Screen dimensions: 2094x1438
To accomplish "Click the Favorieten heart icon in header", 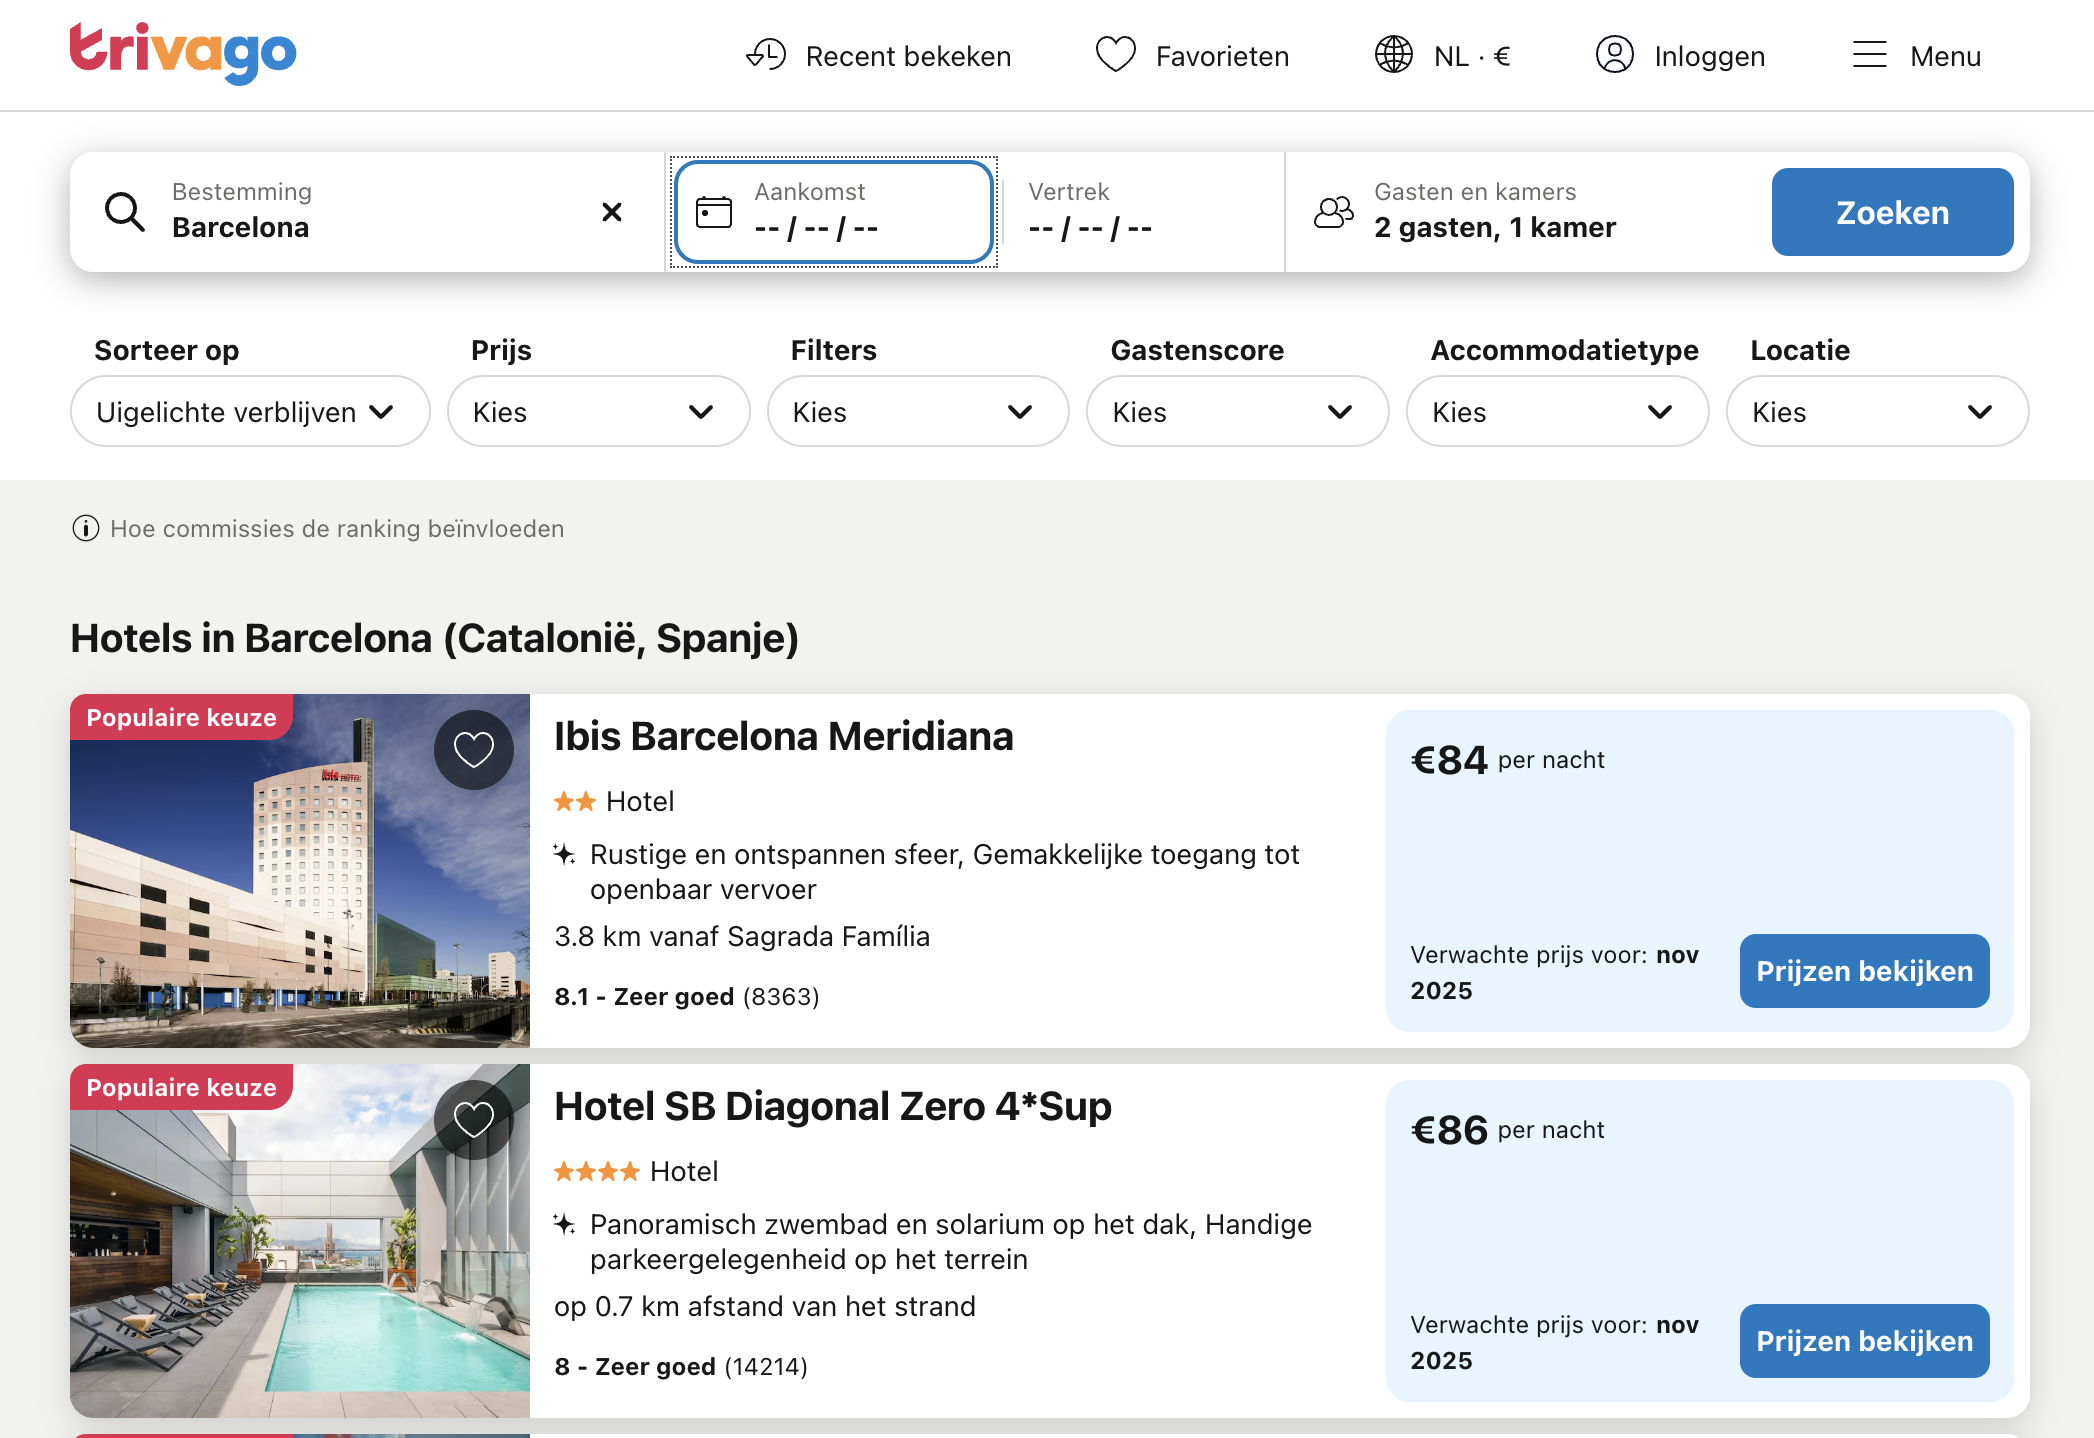I will [1116, 55].
